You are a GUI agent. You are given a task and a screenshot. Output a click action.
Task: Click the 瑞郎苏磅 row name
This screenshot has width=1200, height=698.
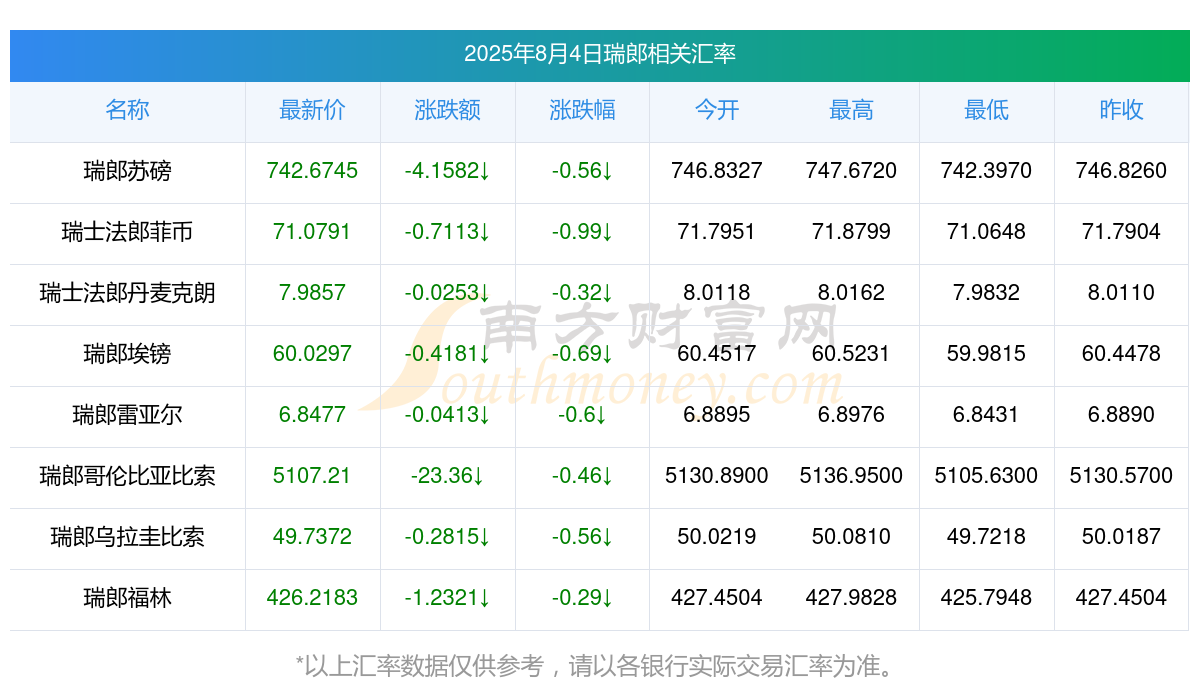tap(127, 171)
